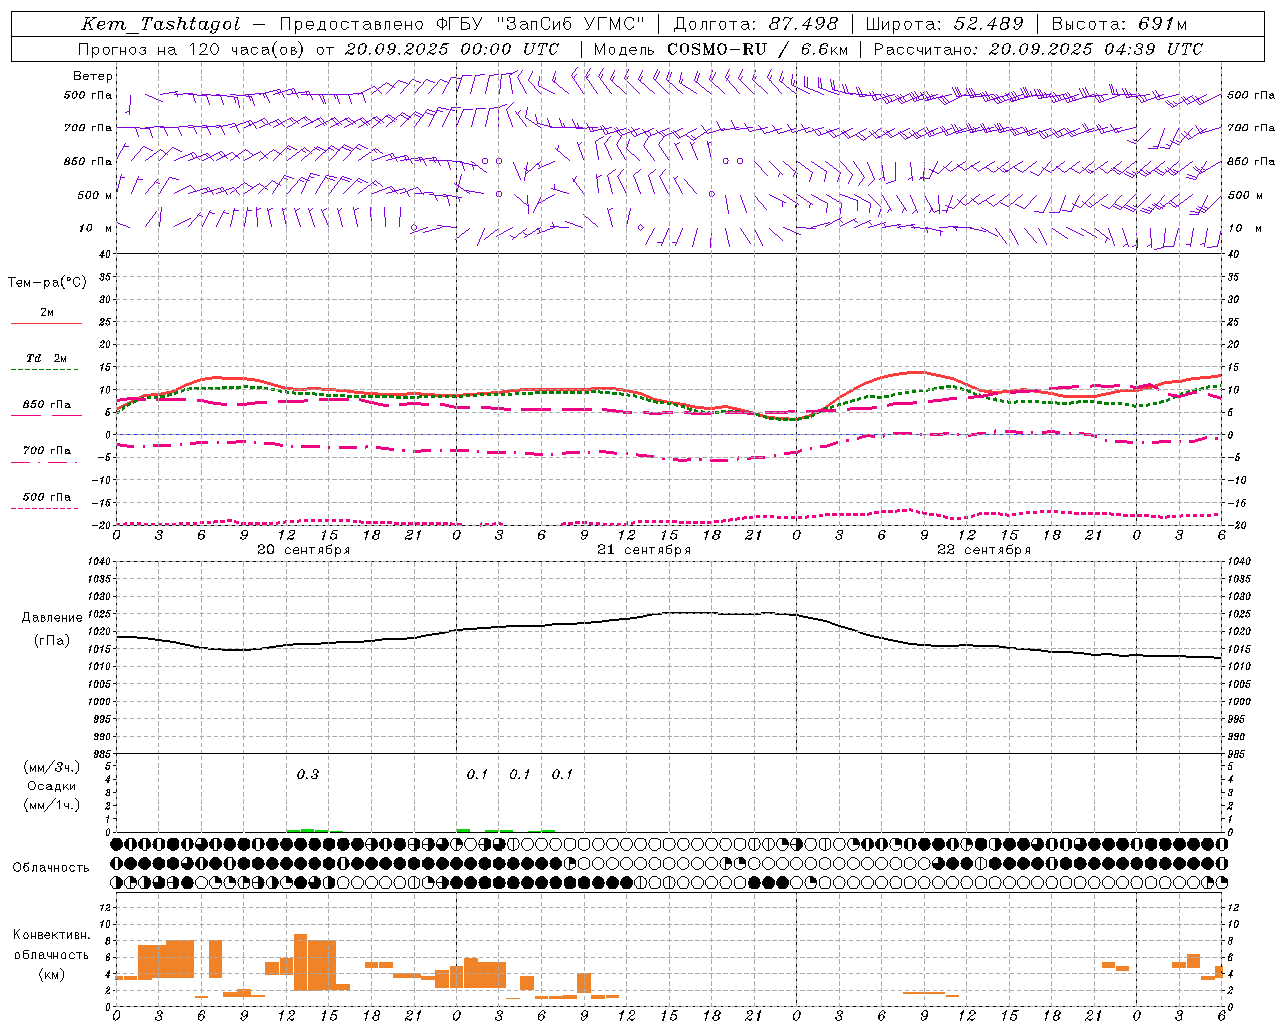Screen dimensions: 1280x1024
Task: Click the '850 гПа' temperature legend entry
Action: click(x=47, y=405)
